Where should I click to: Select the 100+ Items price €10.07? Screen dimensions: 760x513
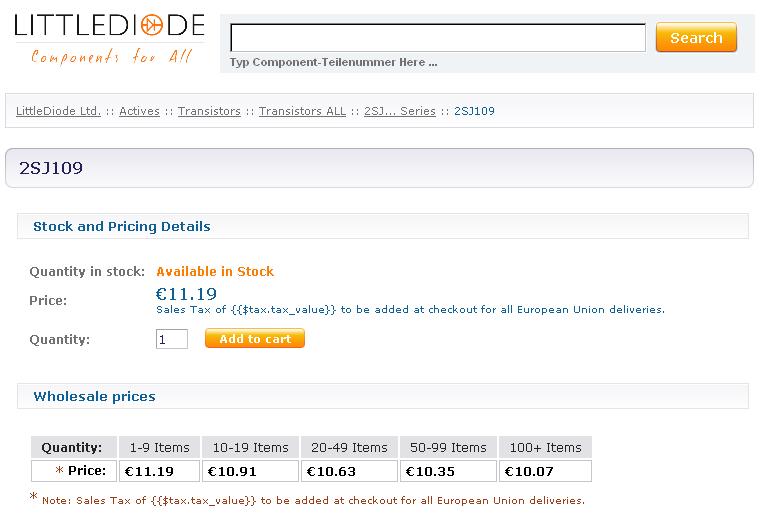coord(545,471)
